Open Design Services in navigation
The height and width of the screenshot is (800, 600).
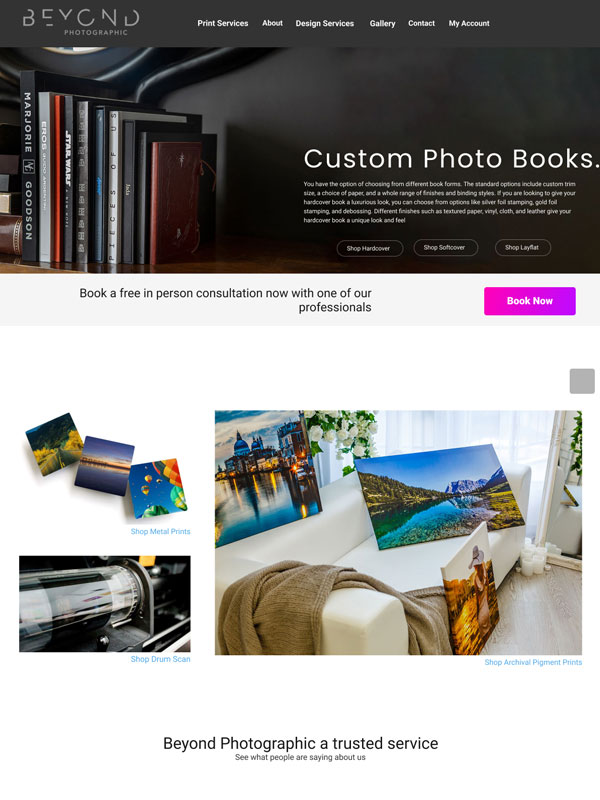pos(324,23)
